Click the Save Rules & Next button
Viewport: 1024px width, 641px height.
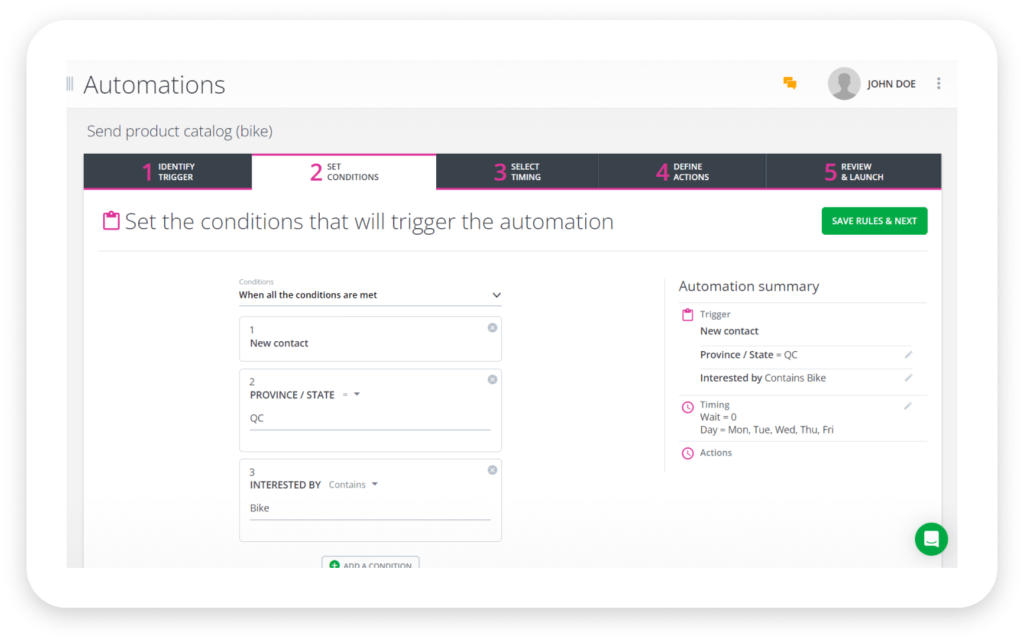[x=874, y=220]
